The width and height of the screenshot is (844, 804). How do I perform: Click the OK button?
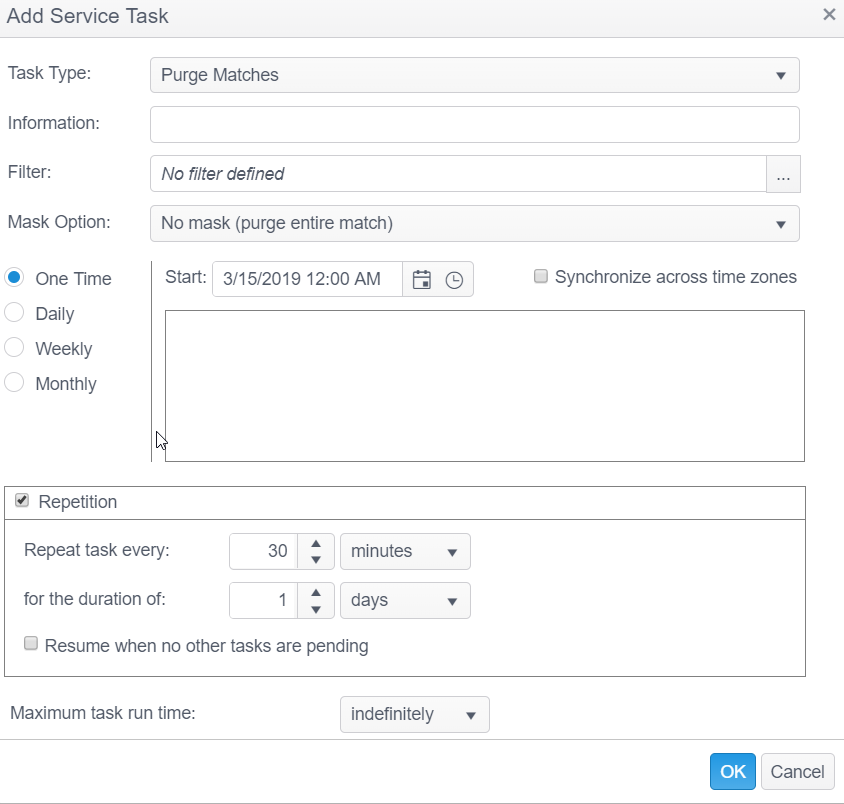(733, 771)
